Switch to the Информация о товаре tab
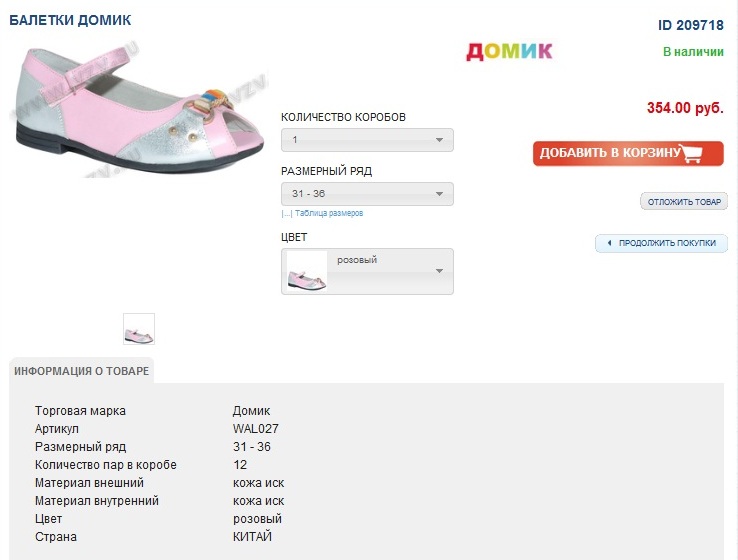 pos(82,371)
